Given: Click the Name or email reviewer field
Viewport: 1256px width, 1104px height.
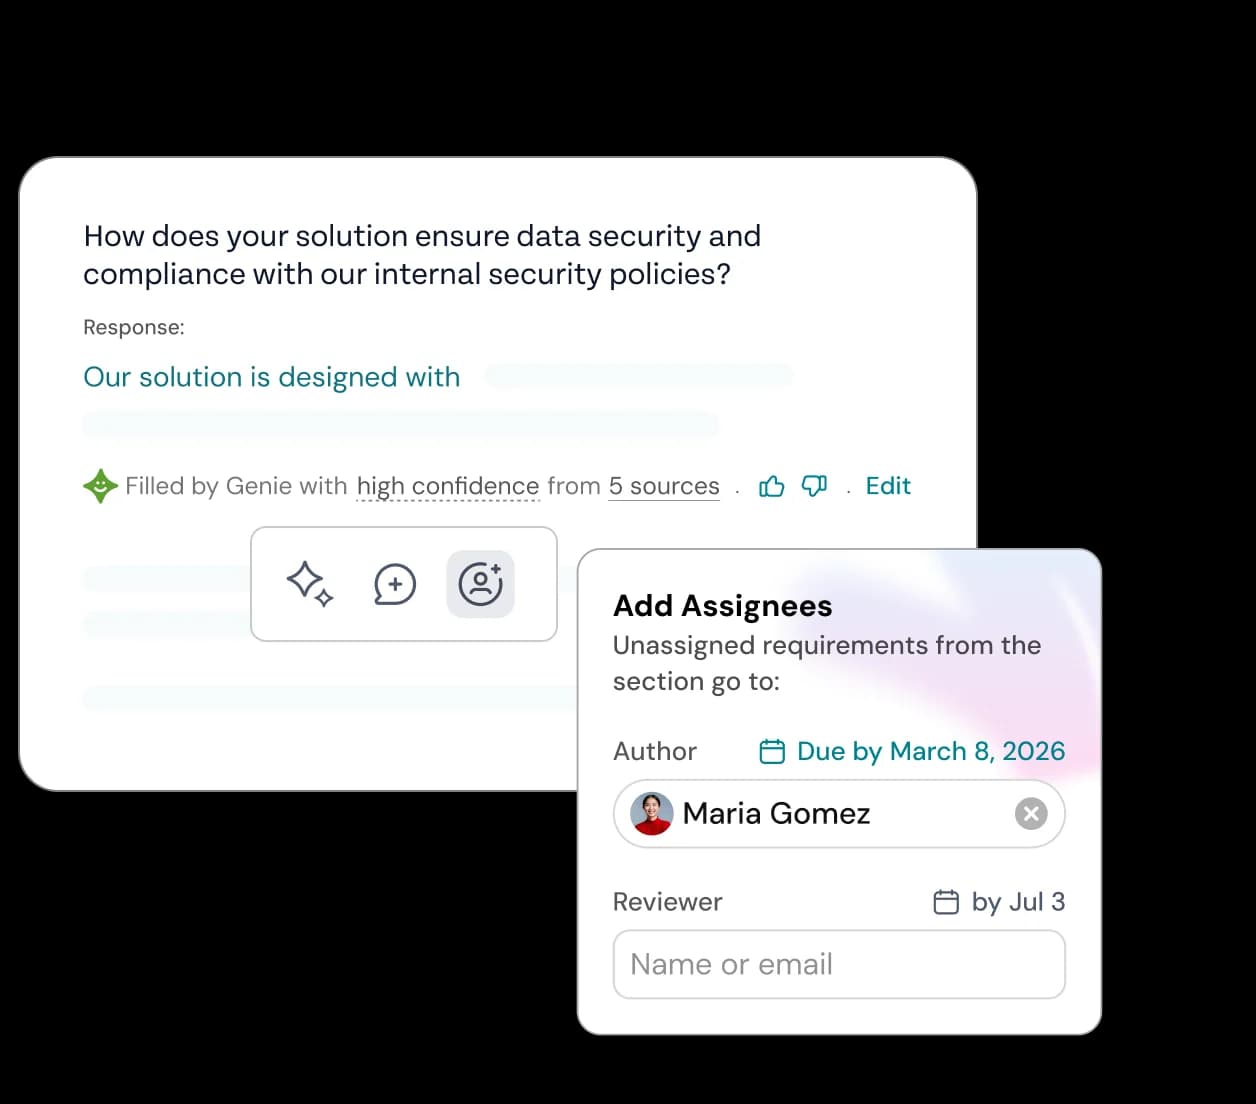Looking at the screenshot, I should coord(838,964).
